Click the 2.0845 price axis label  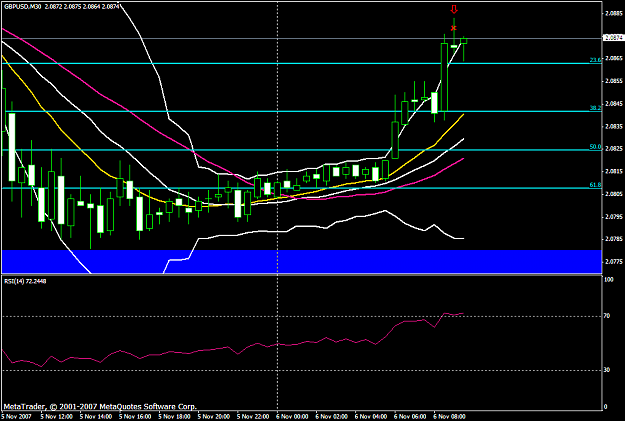[x=614, y=104]
